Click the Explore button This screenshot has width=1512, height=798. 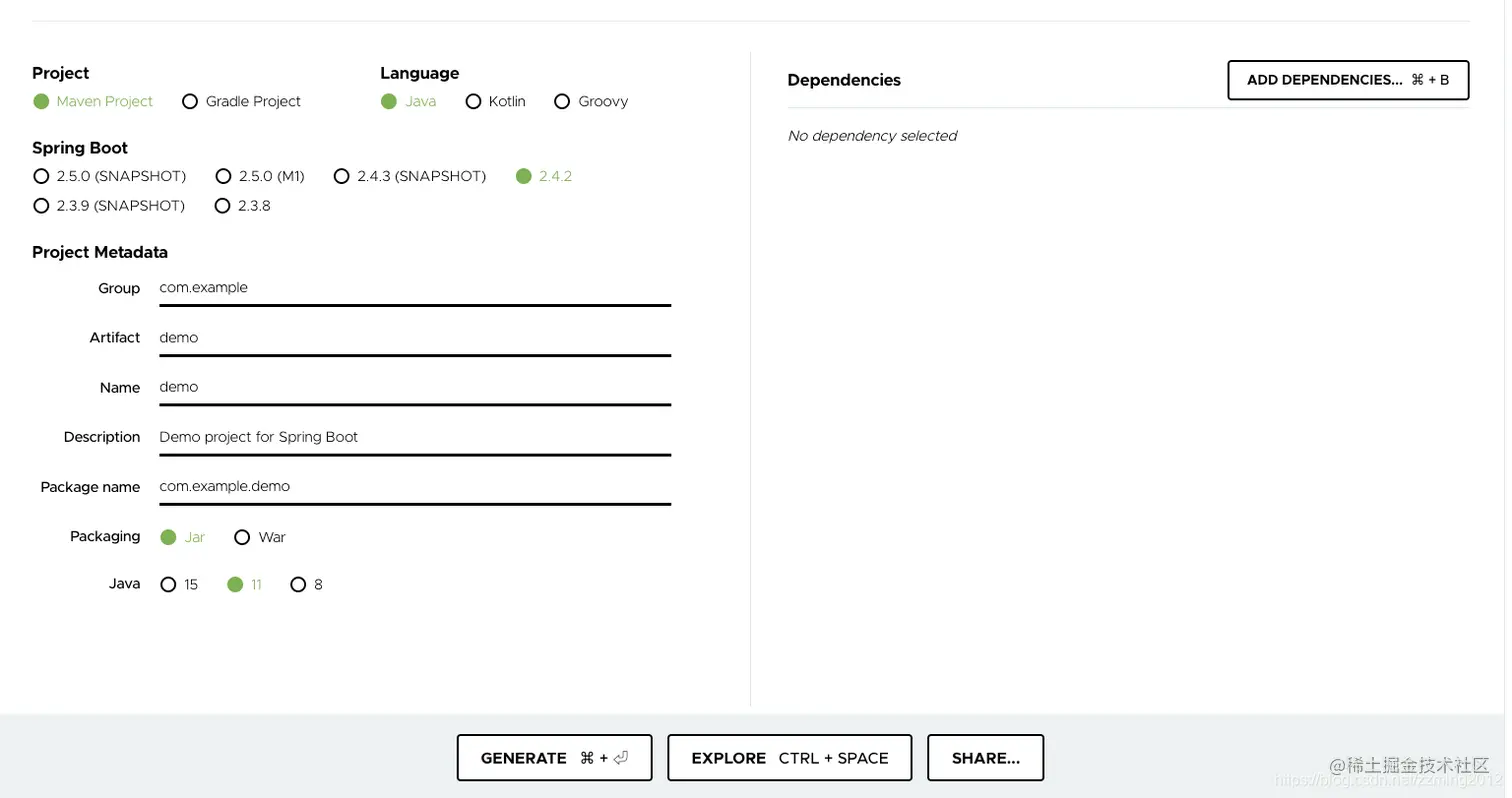point(790,758)
